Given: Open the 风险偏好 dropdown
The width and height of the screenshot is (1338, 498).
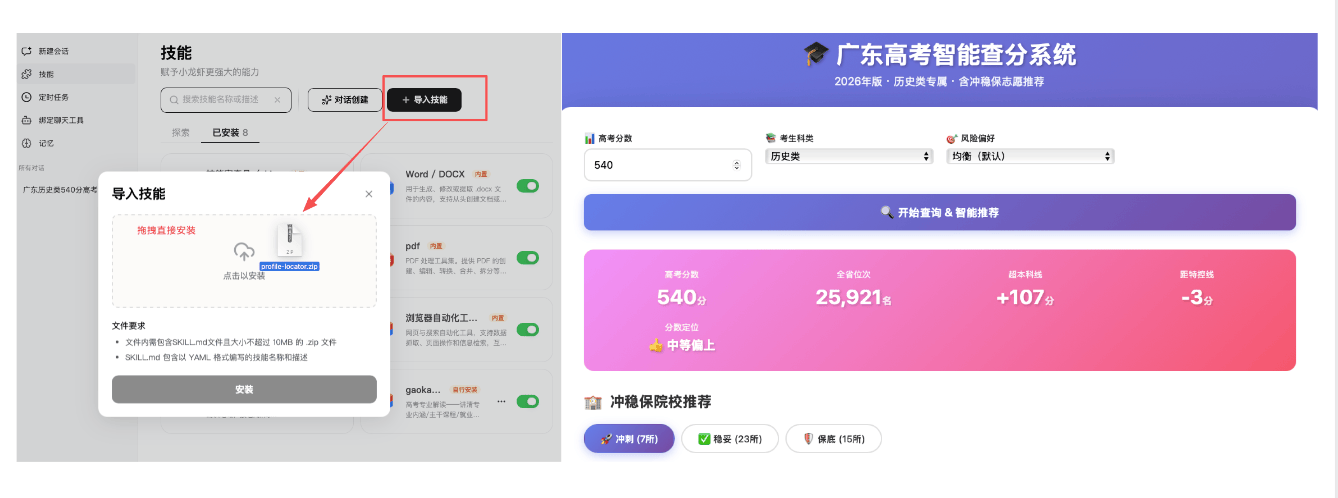Looking at the screenshot, I should click(1029, 156).
